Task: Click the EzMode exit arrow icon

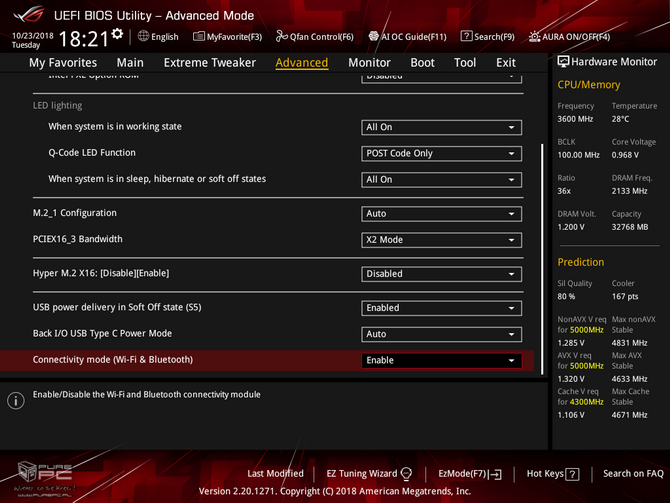Action: pyautogui.click(x=496, y=474)
